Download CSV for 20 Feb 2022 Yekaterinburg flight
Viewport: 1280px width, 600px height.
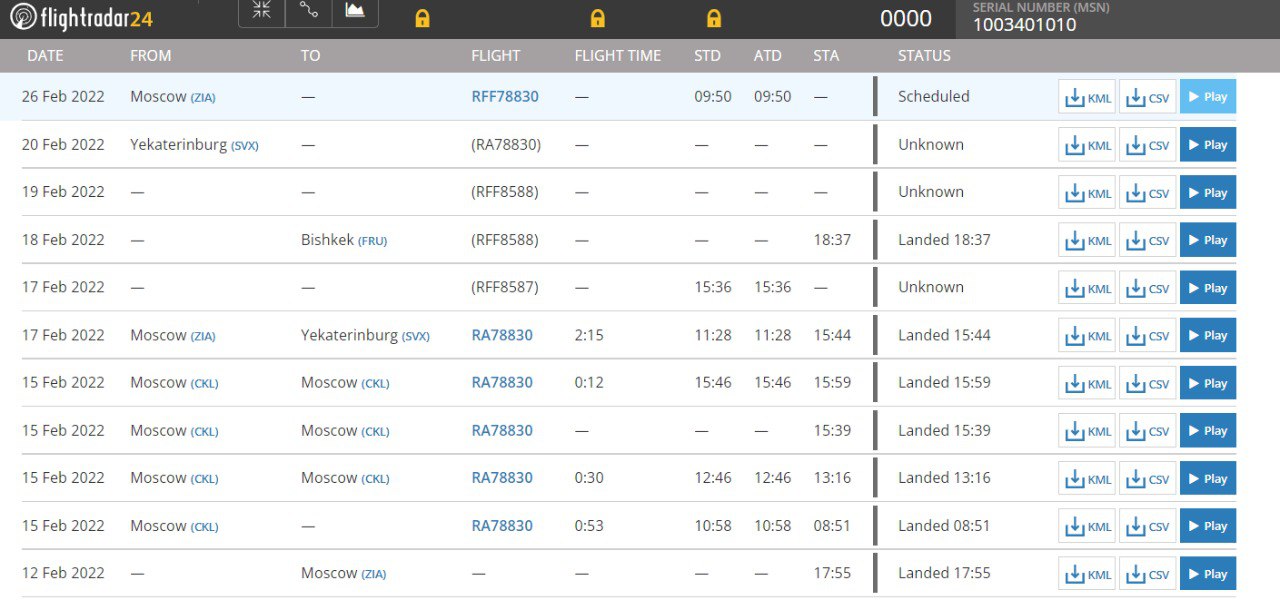click(1147, 145)
